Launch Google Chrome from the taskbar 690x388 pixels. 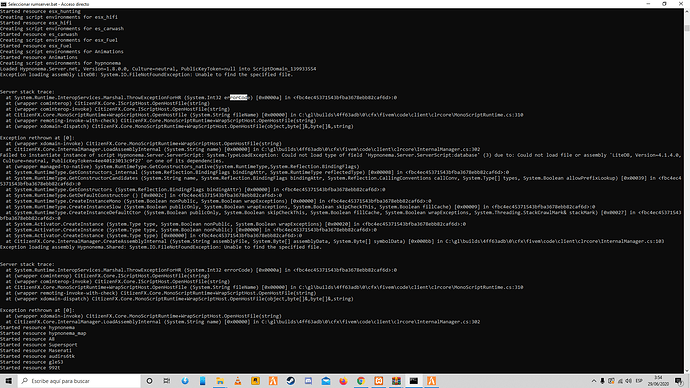361,381
